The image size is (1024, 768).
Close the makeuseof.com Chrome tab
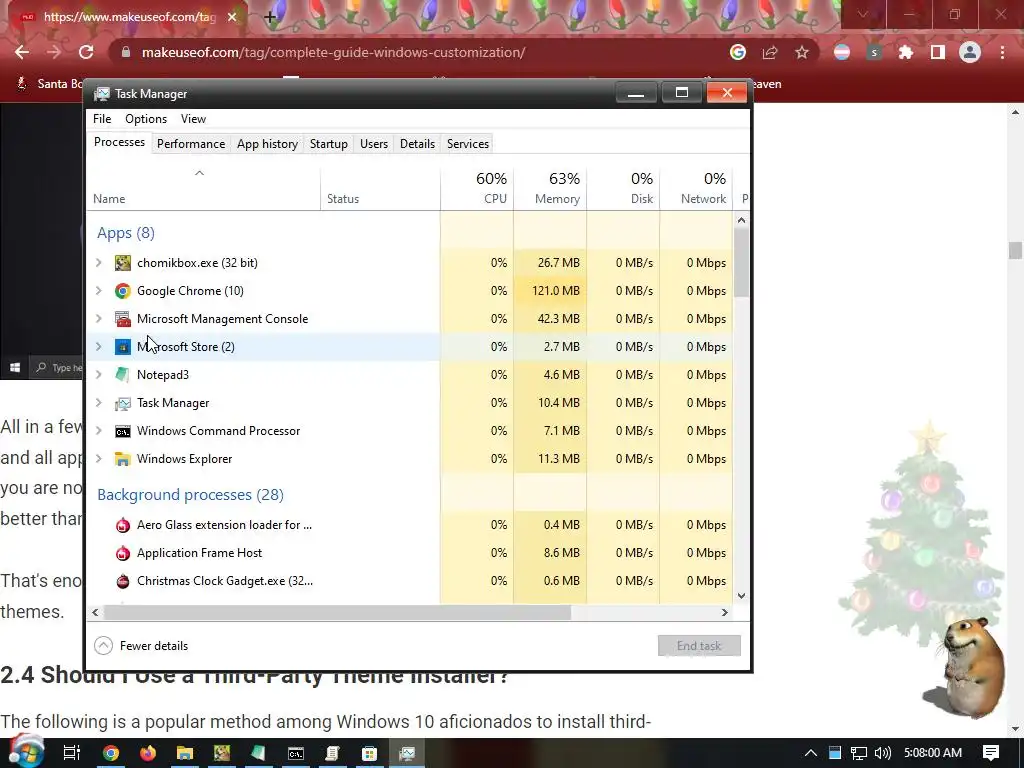[232, 17]
